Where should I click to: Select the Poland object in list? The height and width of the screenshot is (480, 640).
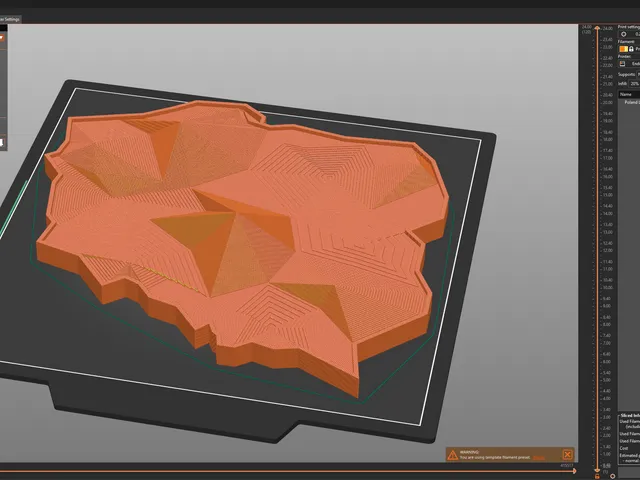pos(631,102)
